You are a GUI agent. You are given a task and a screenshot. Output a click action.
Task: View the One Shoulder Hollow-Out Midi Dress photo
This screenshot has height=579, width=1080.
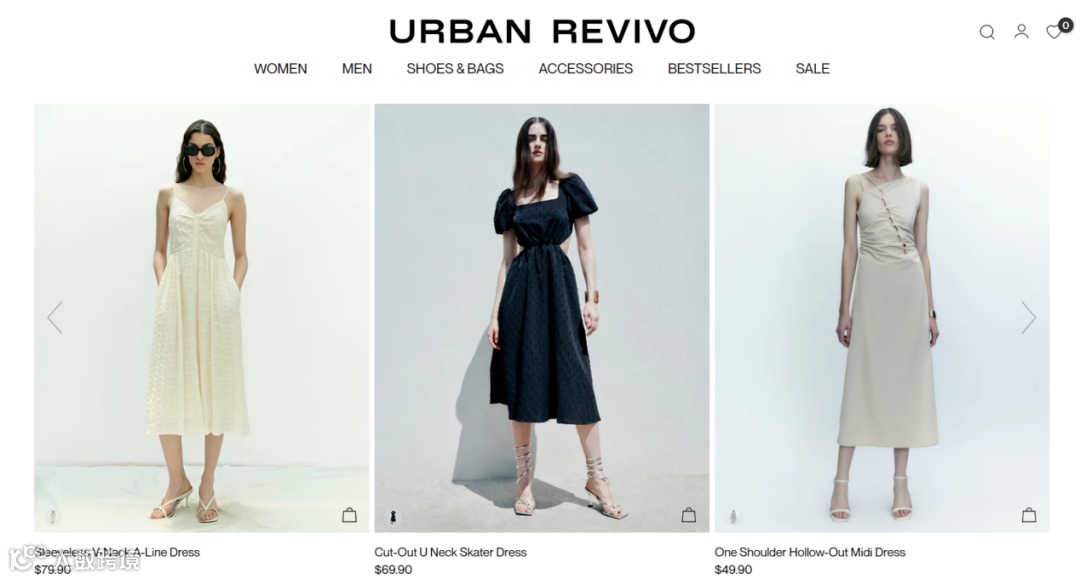pos(882,318)
